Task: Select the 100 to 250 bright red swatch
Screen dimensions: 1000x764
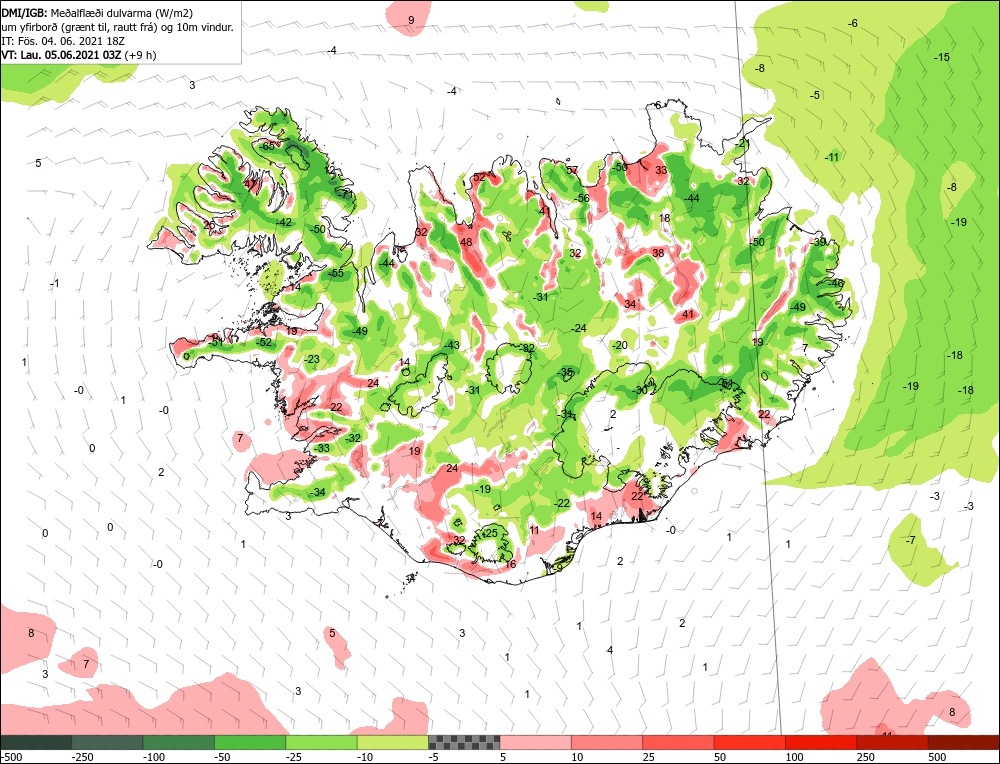Action: 821,742
